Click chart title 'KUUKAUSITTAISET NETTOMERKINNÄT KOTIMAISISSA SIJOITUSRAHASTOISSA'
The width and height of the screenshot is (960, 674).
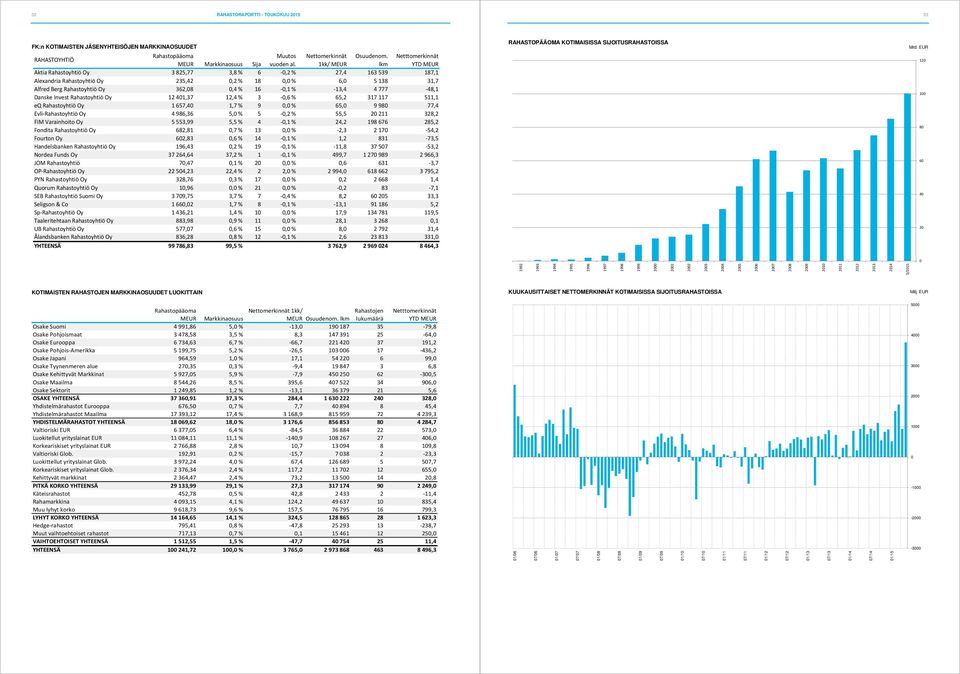point(615,292)
